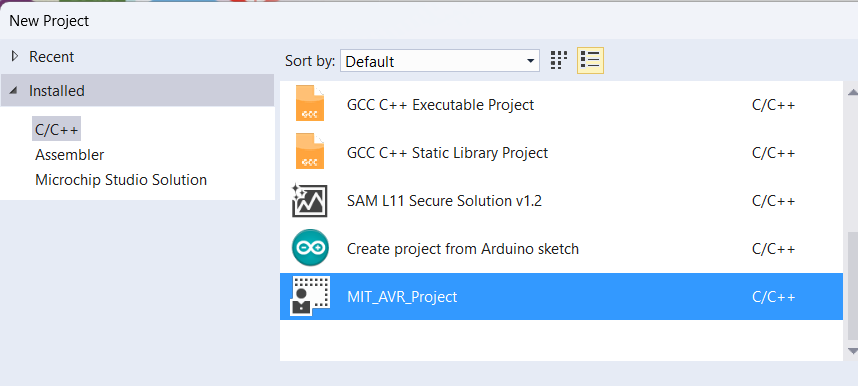Select the Microchip Studio Solution category
Viewport: 858px width, 386px height.
[x=121, y=180]
